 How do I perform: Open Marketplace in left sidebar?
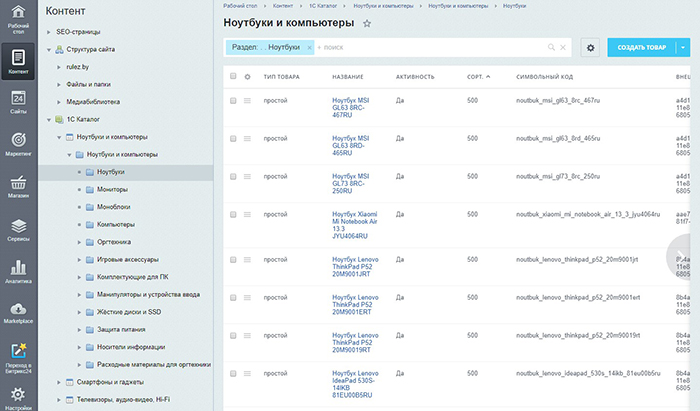[x=18, y=312]
